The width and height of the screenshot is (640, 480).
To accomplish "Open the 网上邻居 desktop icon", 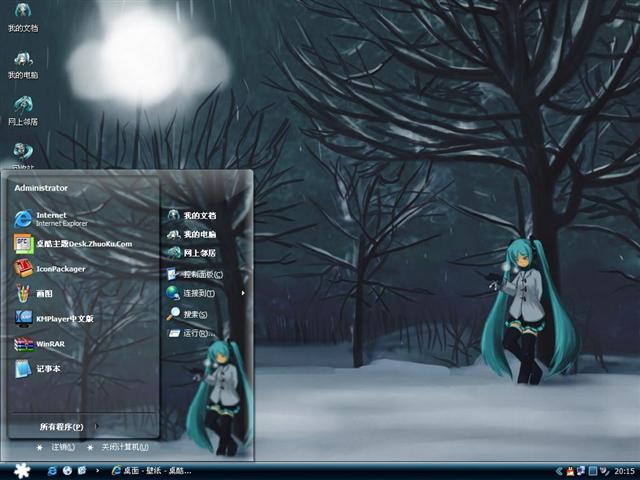I will [x=23, y=111].
